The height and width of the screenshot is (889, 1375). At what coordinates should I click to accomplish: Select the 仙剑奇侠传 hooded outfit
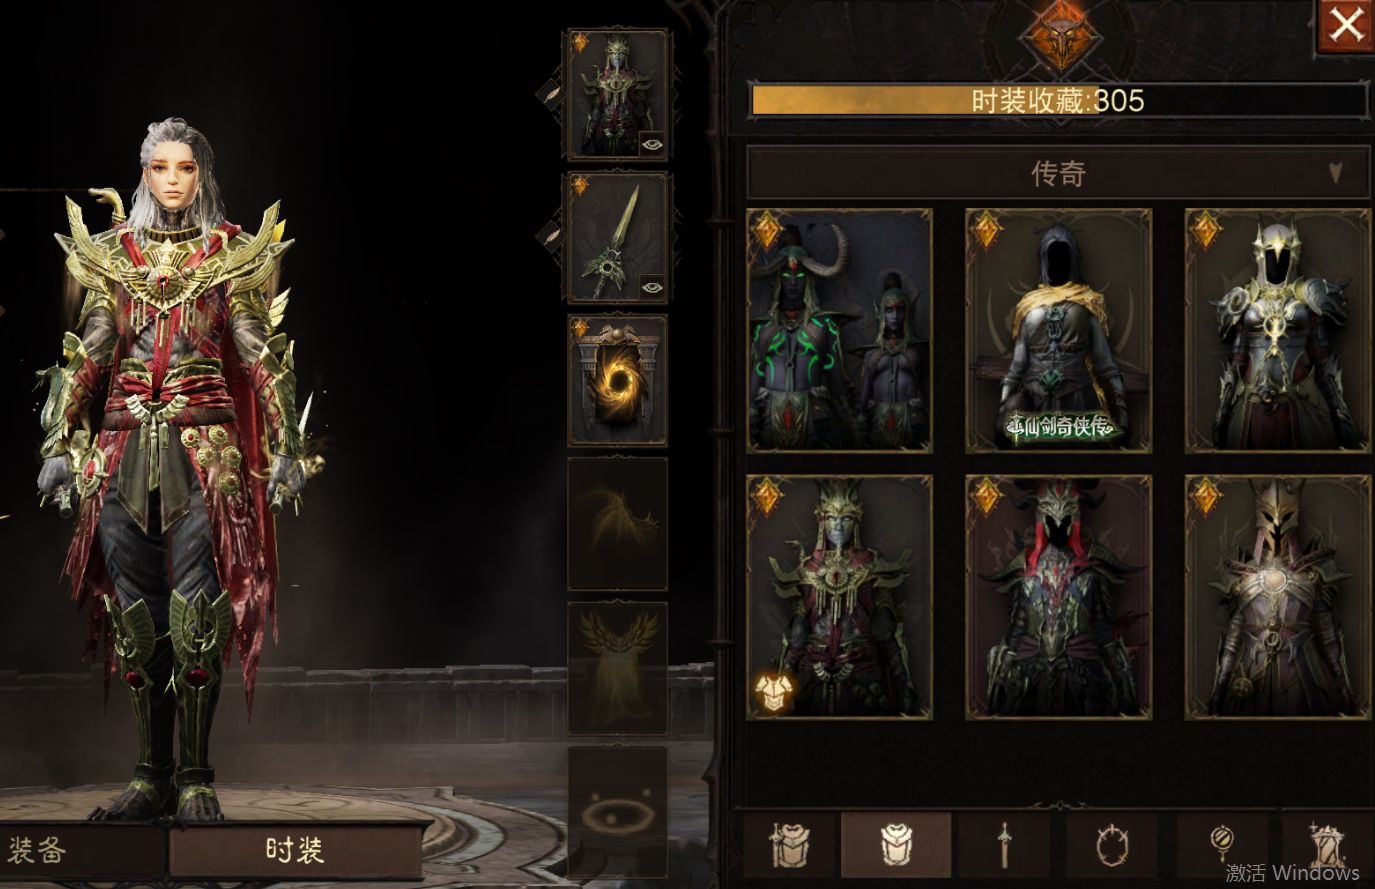coord(1058,331)
